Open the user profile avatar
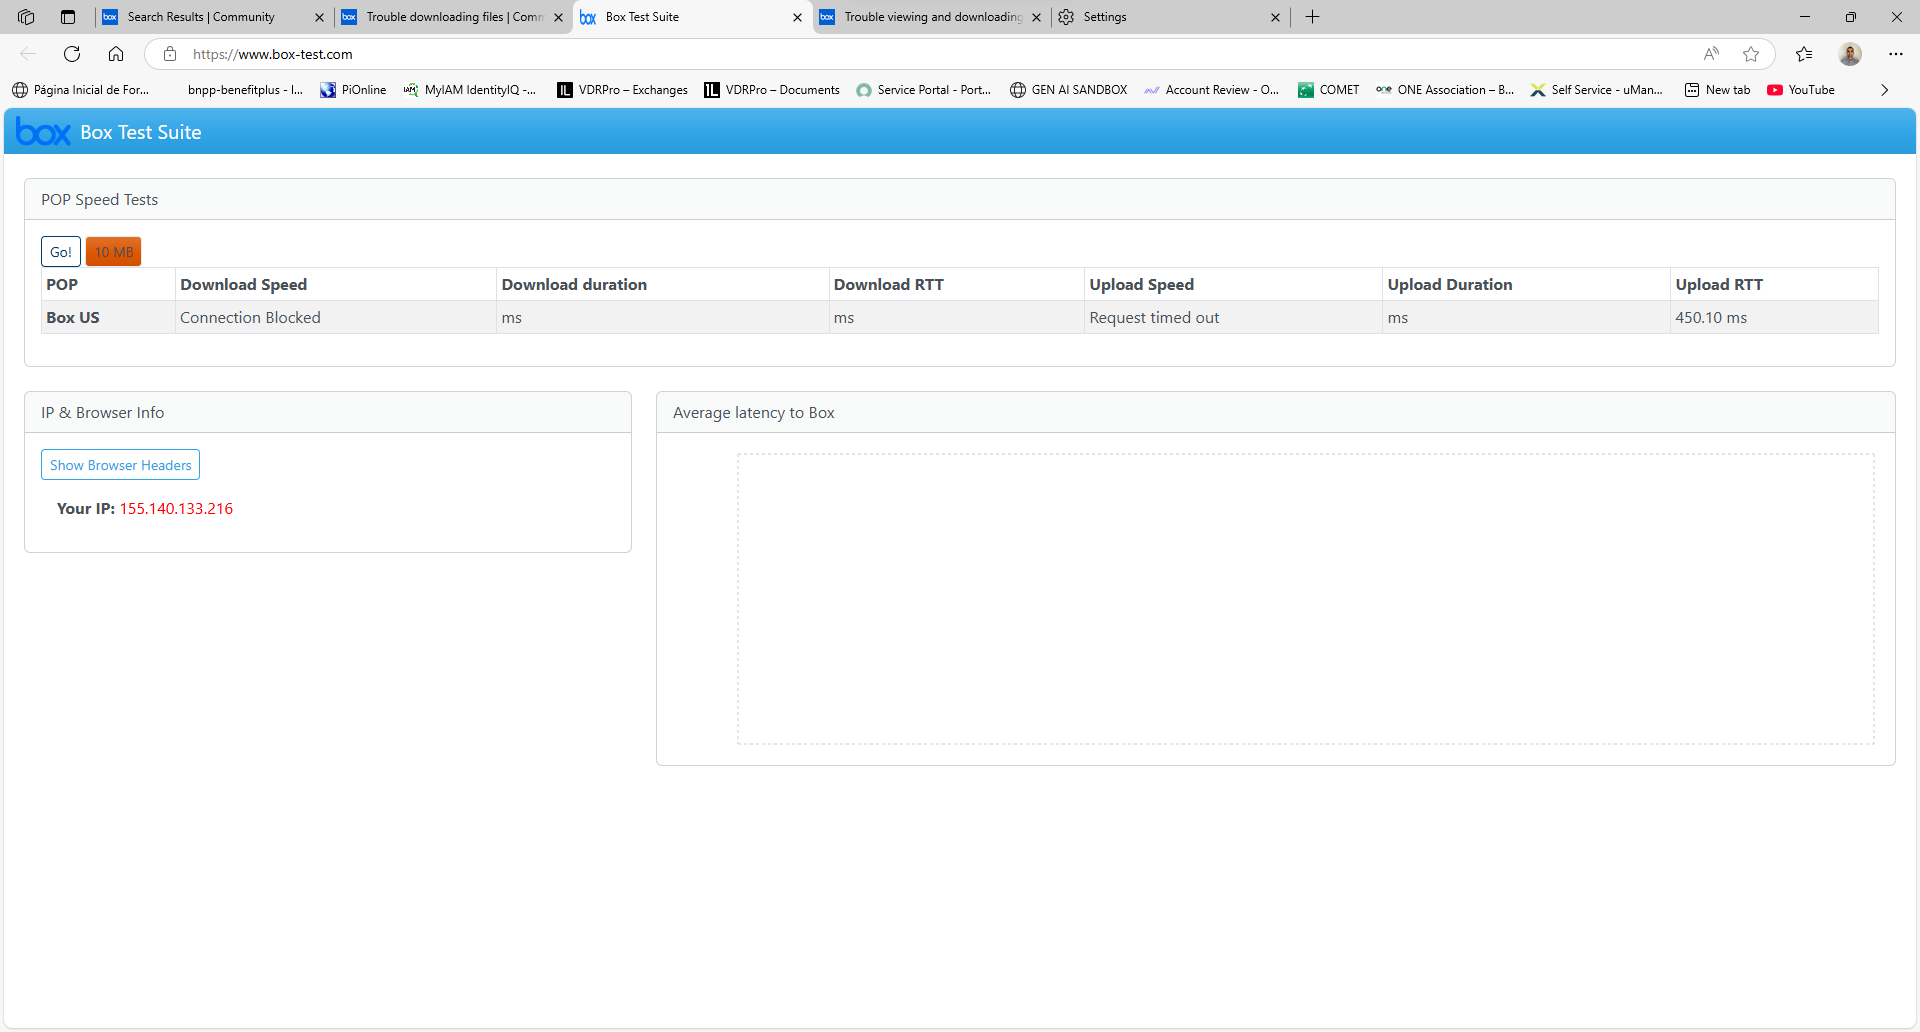The width and height of the screenshot is (1920, 1032). [1850, 54]
